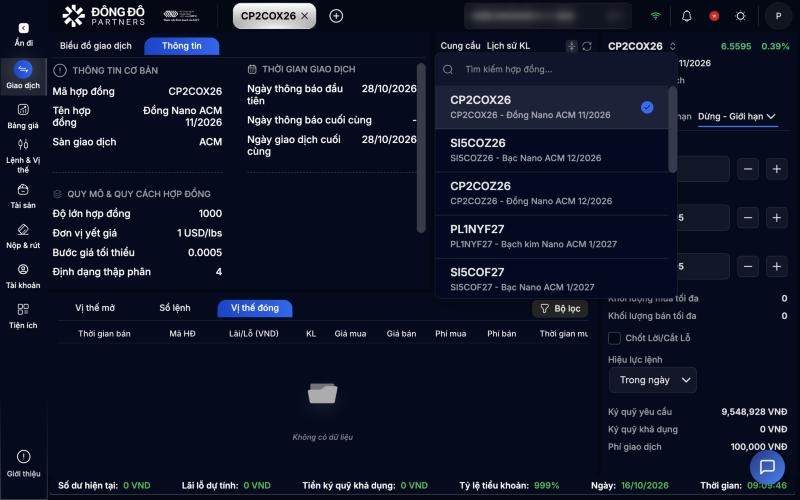Switch to Thông tin tab
Screen dimensions: 800x500
click(x=182, y=46)
